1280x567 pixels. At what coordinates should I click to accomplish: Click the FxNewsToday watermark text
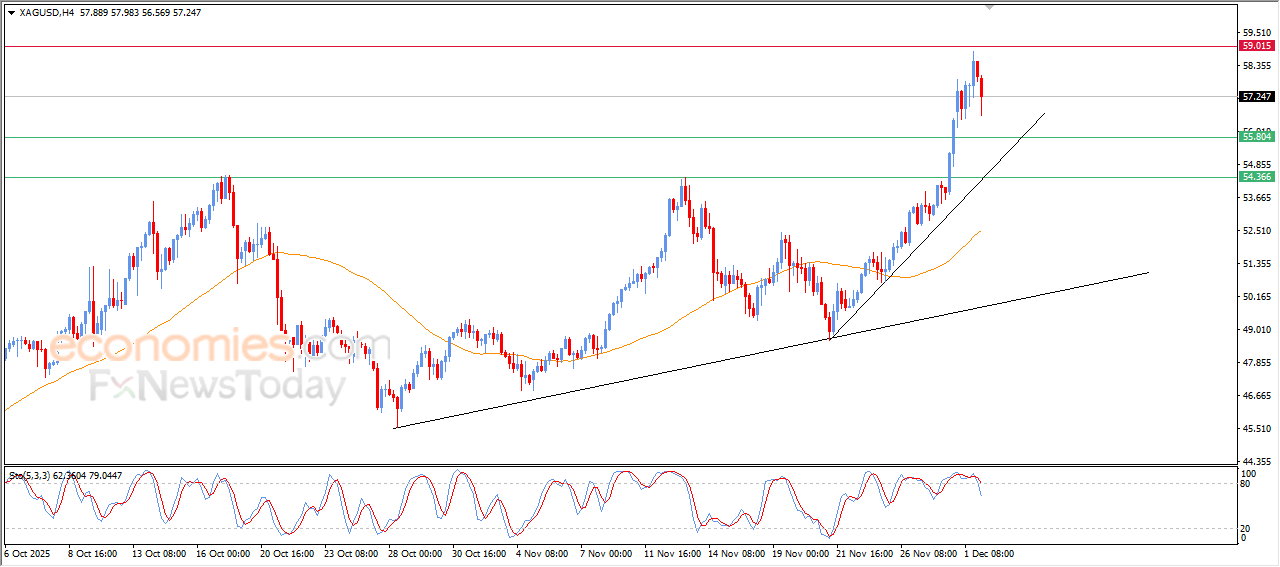(217, 384)
